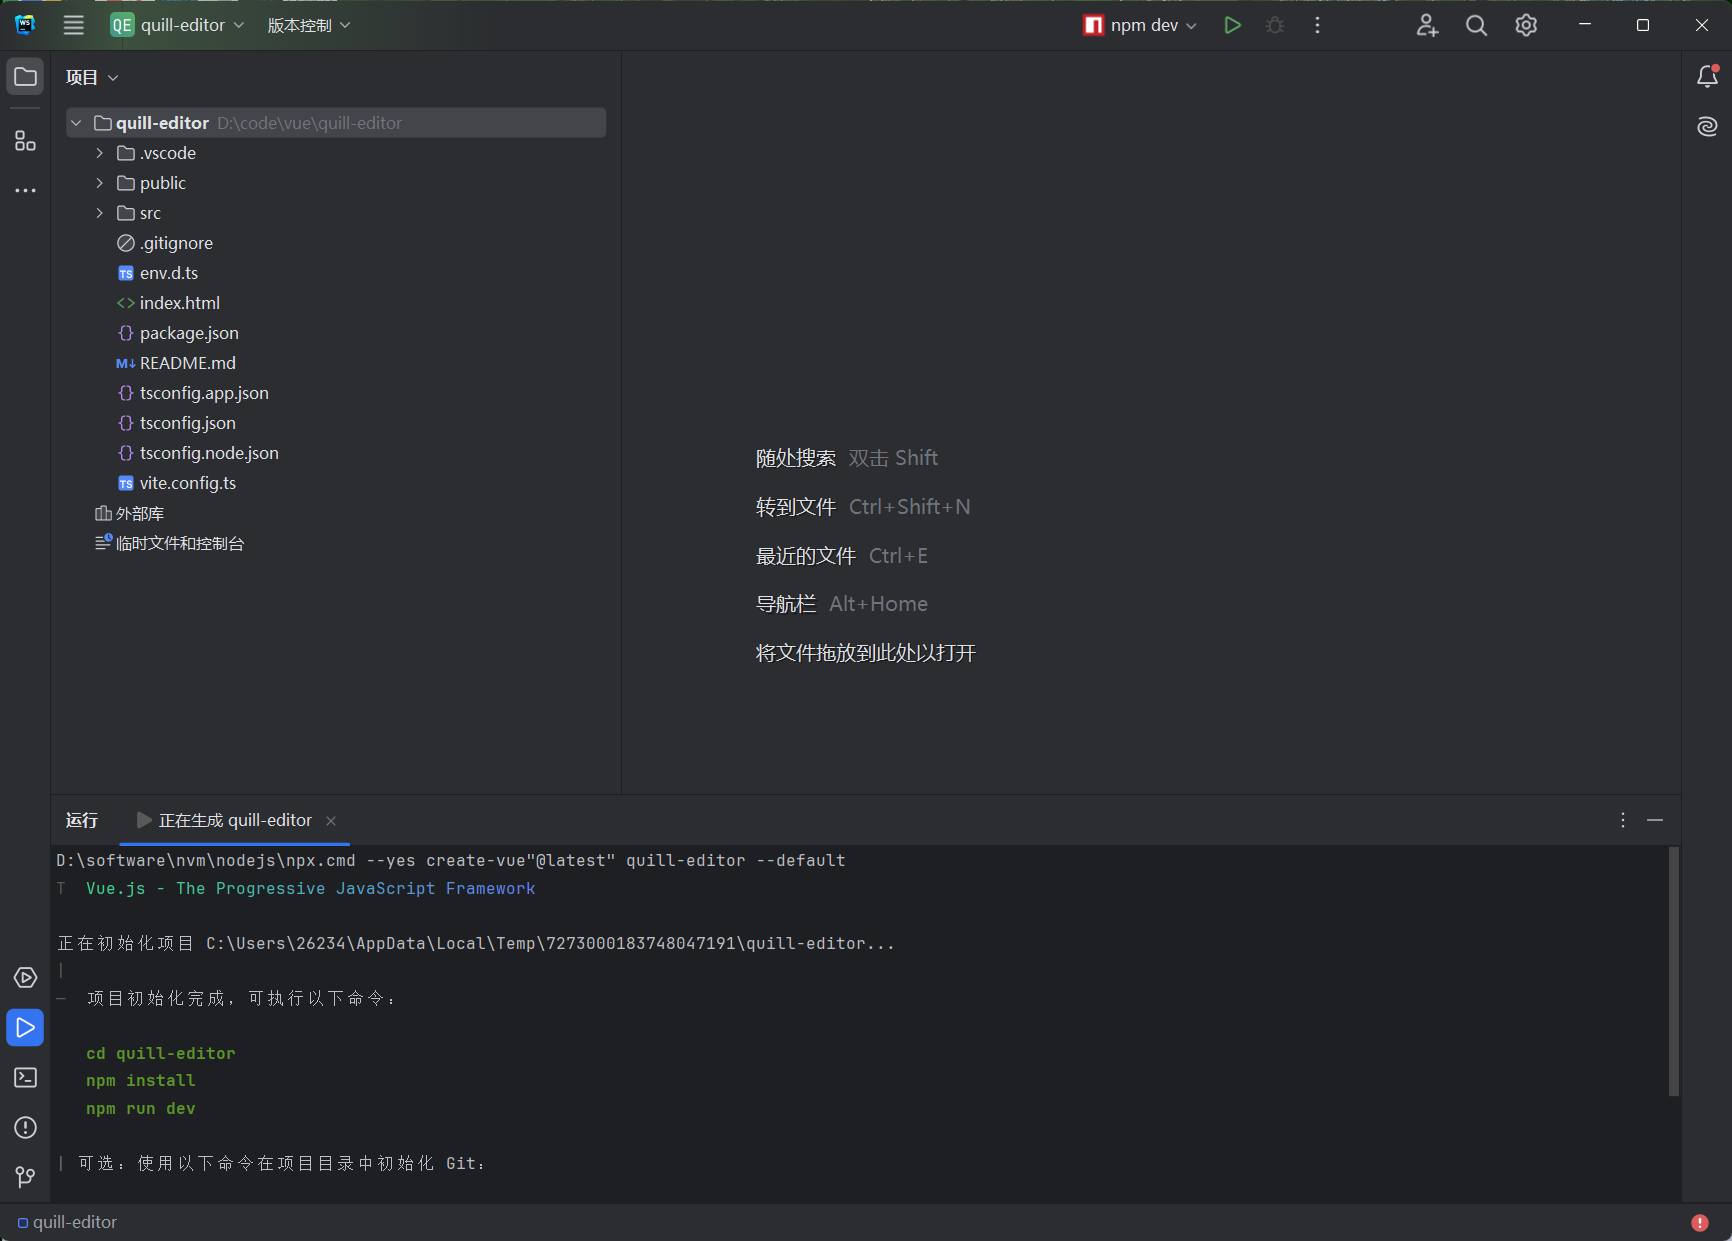Click the WebStorm logo icon
Image resolution: width=1732 pixels, height=1241 pixels.
click(x=25, y=25)
